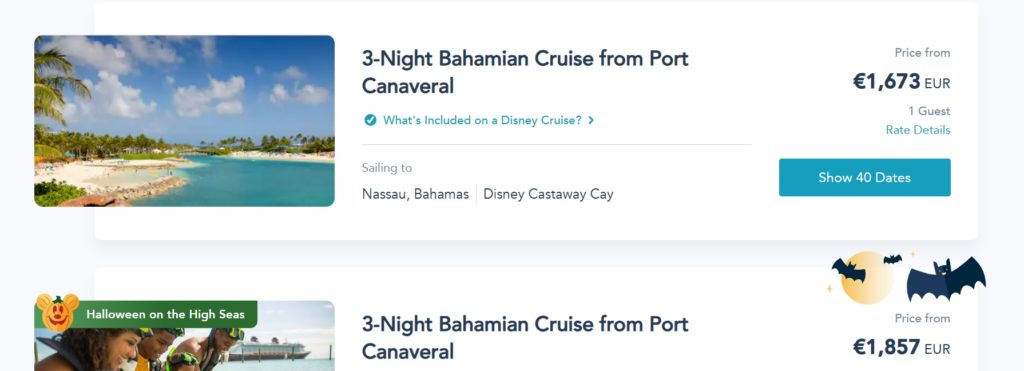Viewport: 1024px width, 371px height.
Task: Click the €1,673 price amount
Action: pyautogui.click(x=886, y=82)
